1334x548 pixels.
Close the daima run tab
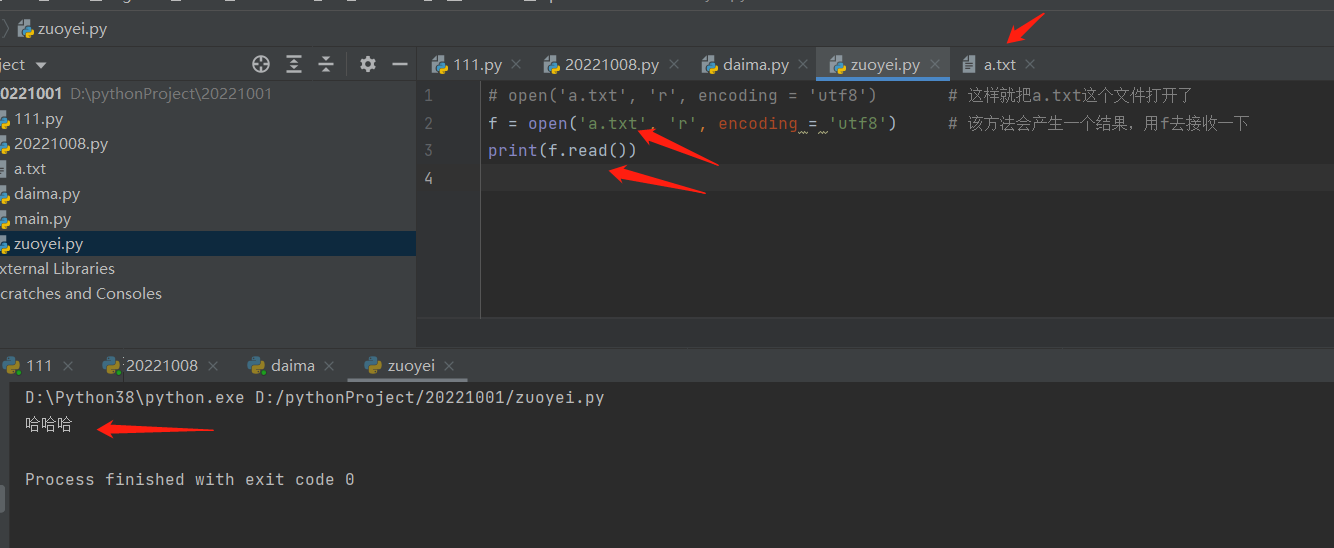330,366
